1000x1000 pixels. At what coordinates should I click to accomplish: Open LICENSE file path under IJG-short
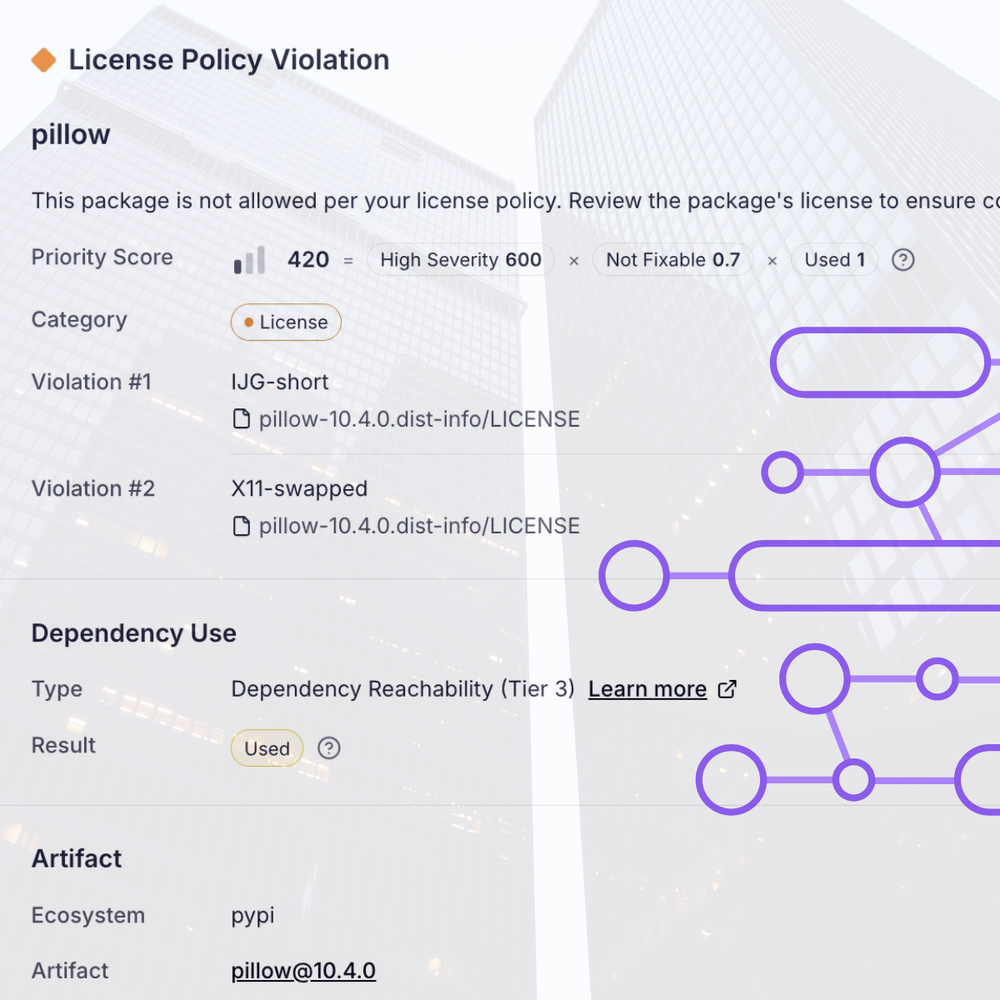point(419,419)
